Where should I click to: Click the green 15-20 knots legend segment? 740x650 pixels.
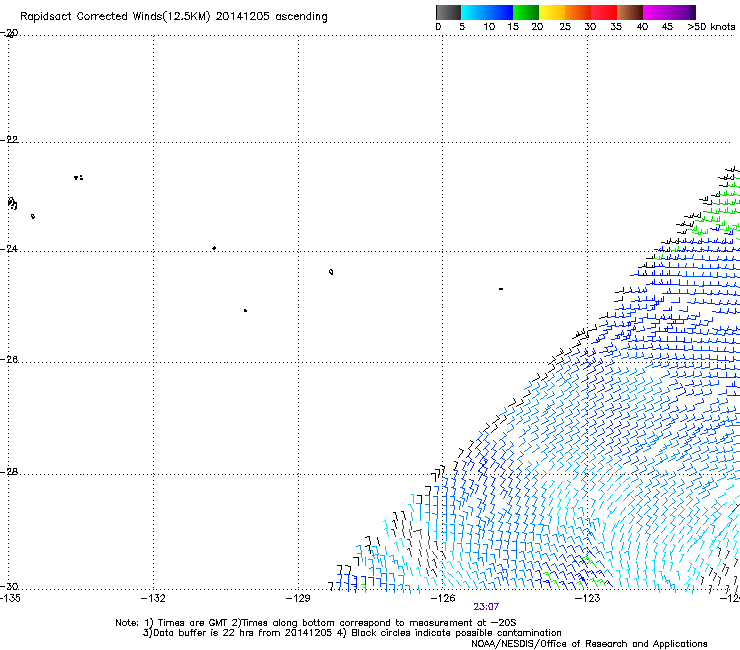(526, 12)
